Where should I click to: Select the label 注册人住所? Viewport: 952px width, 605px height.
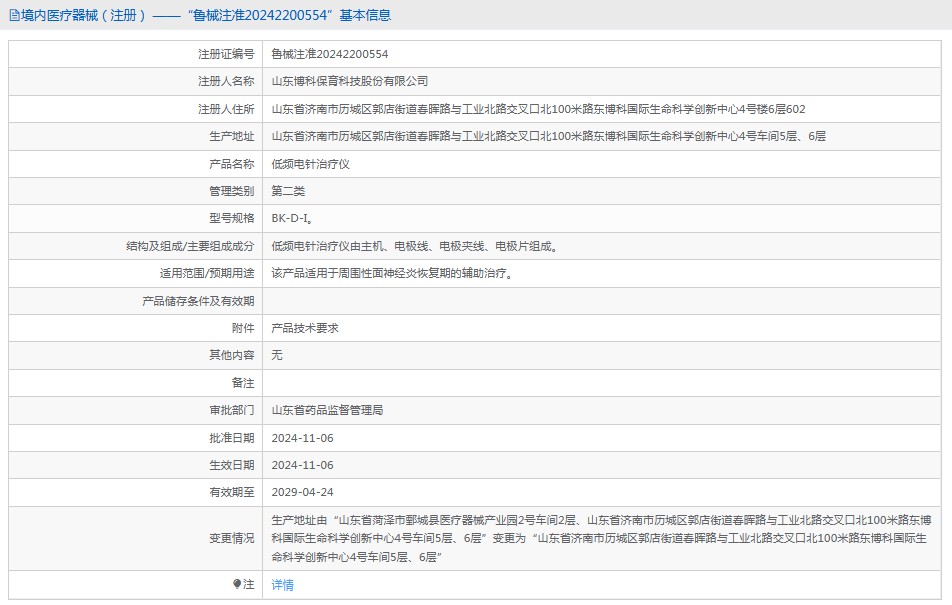tap(226, 109)
